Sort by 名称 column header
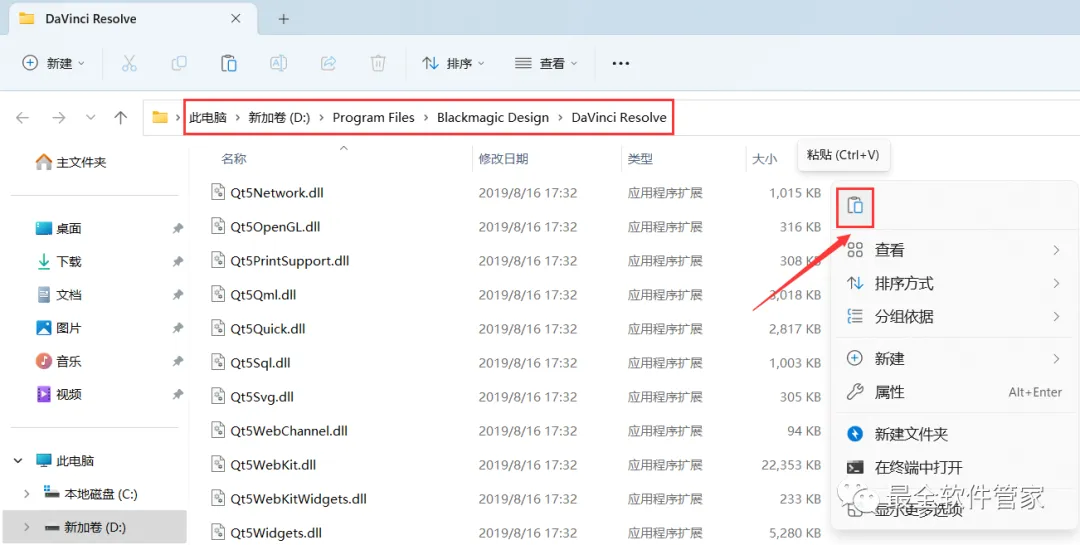Viewport: 1080px width, 545px height. [x=233, y=159]
